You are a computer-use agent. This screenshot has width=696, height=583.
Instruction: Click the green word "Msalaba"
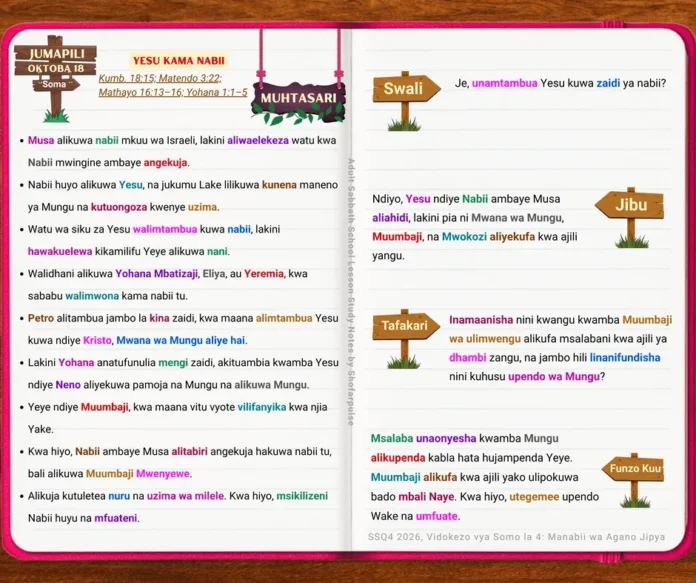click(392, 438)
